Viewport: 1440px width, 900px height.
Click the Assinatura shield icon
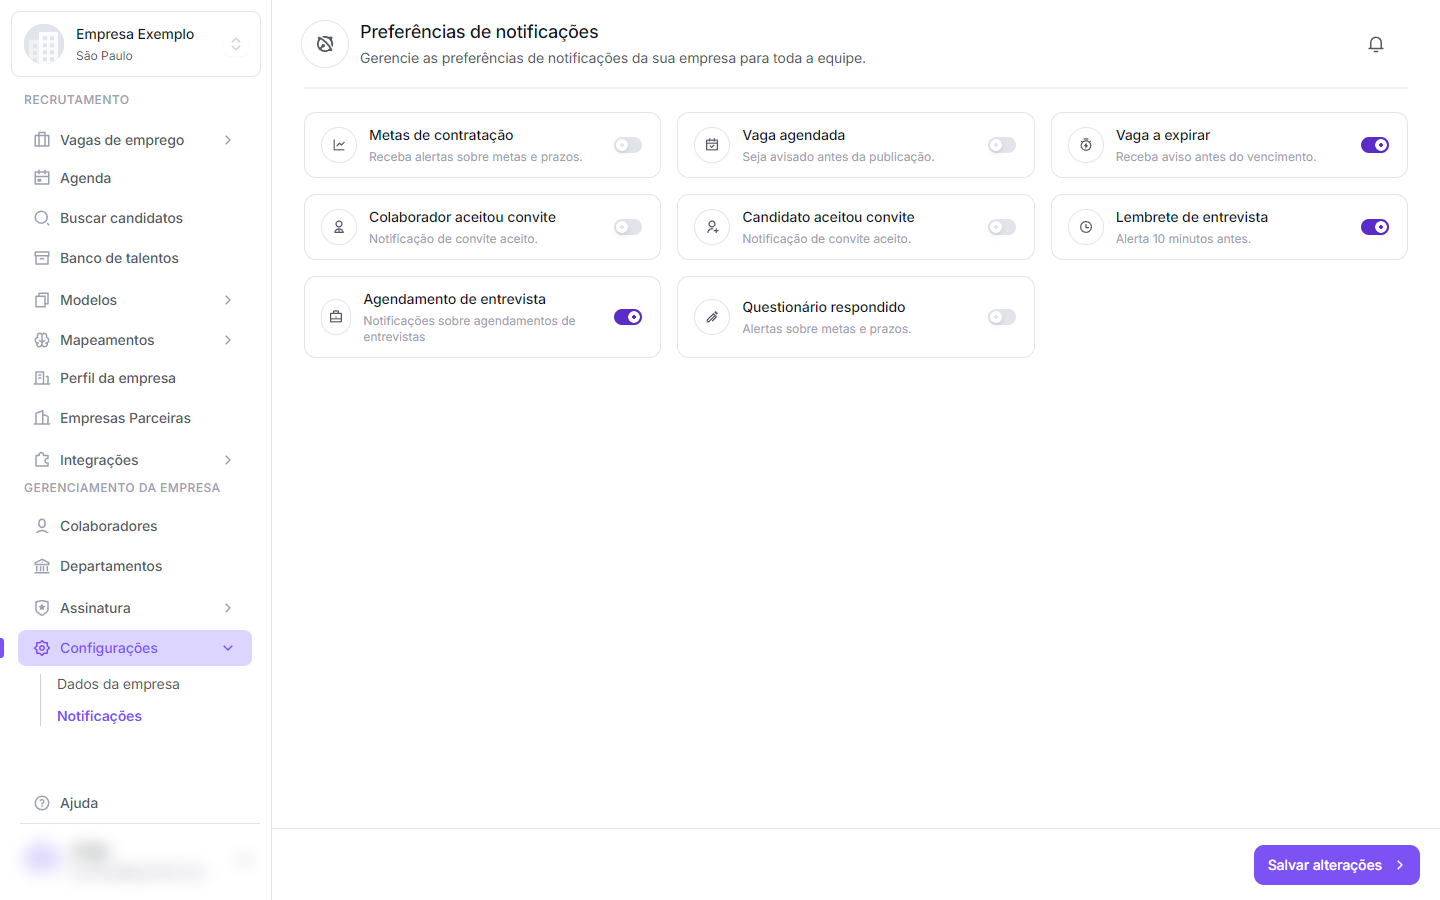(x=42, y=608)
